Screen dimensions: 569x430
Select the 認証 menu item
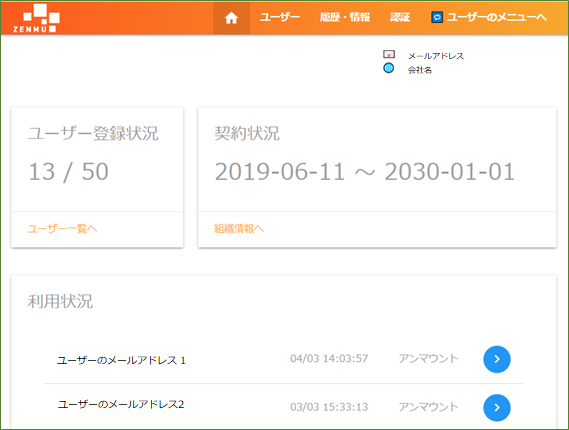[x=400, y=17]
